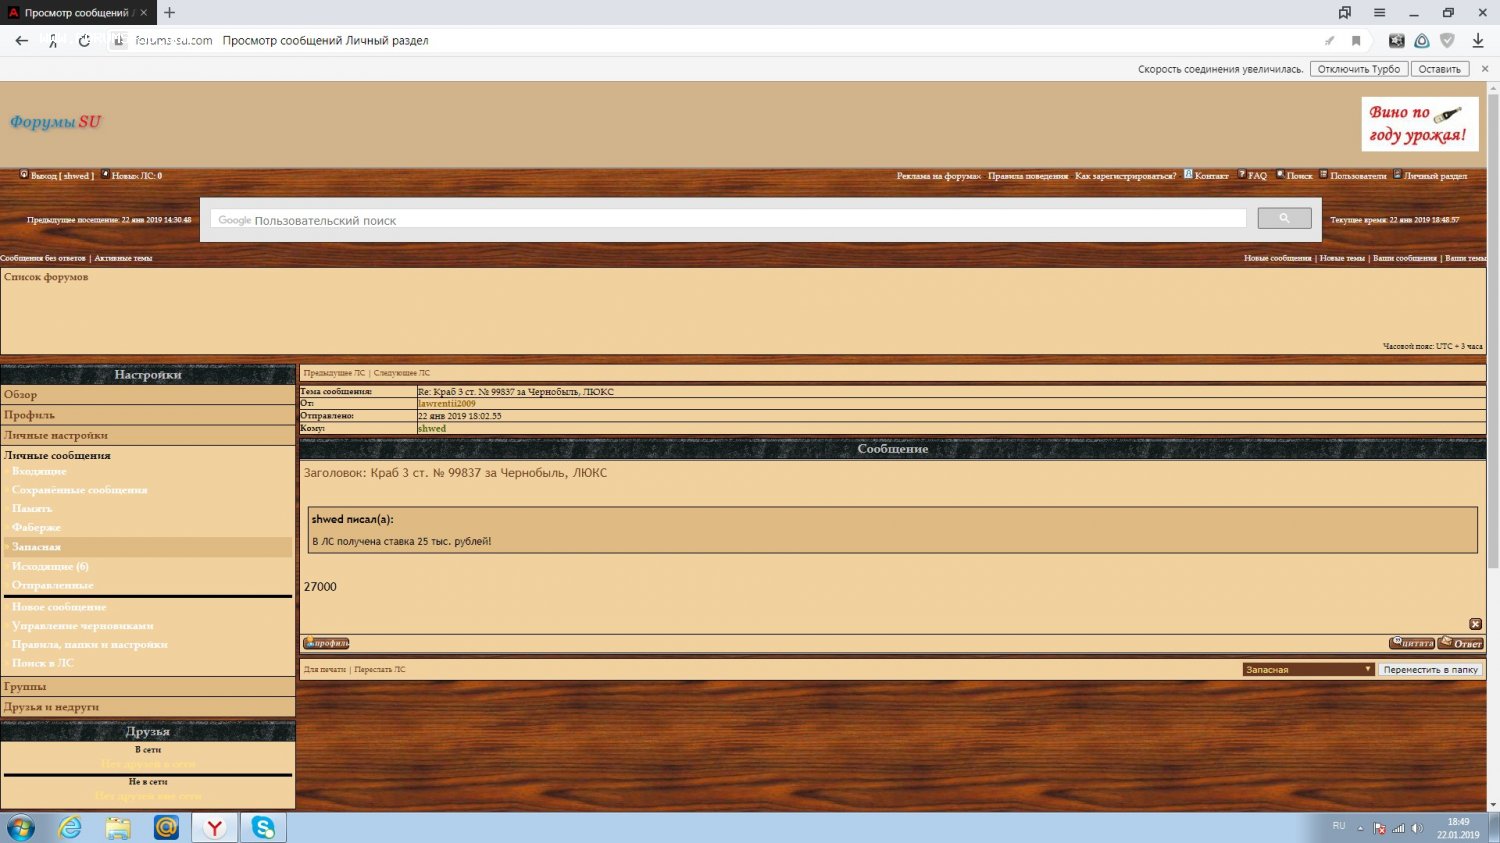Click the Google custom search magnifier button

coord(1284,219)
